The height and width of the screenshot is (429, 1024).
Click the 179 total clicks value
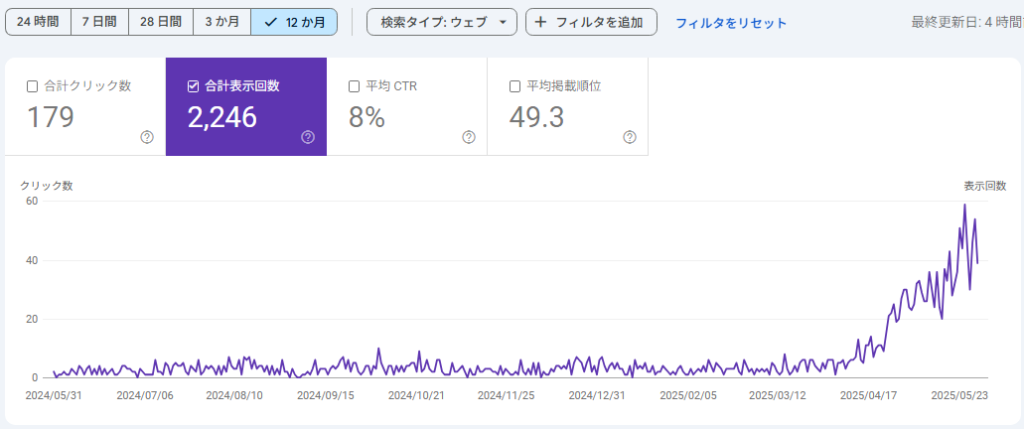point(50,118)
